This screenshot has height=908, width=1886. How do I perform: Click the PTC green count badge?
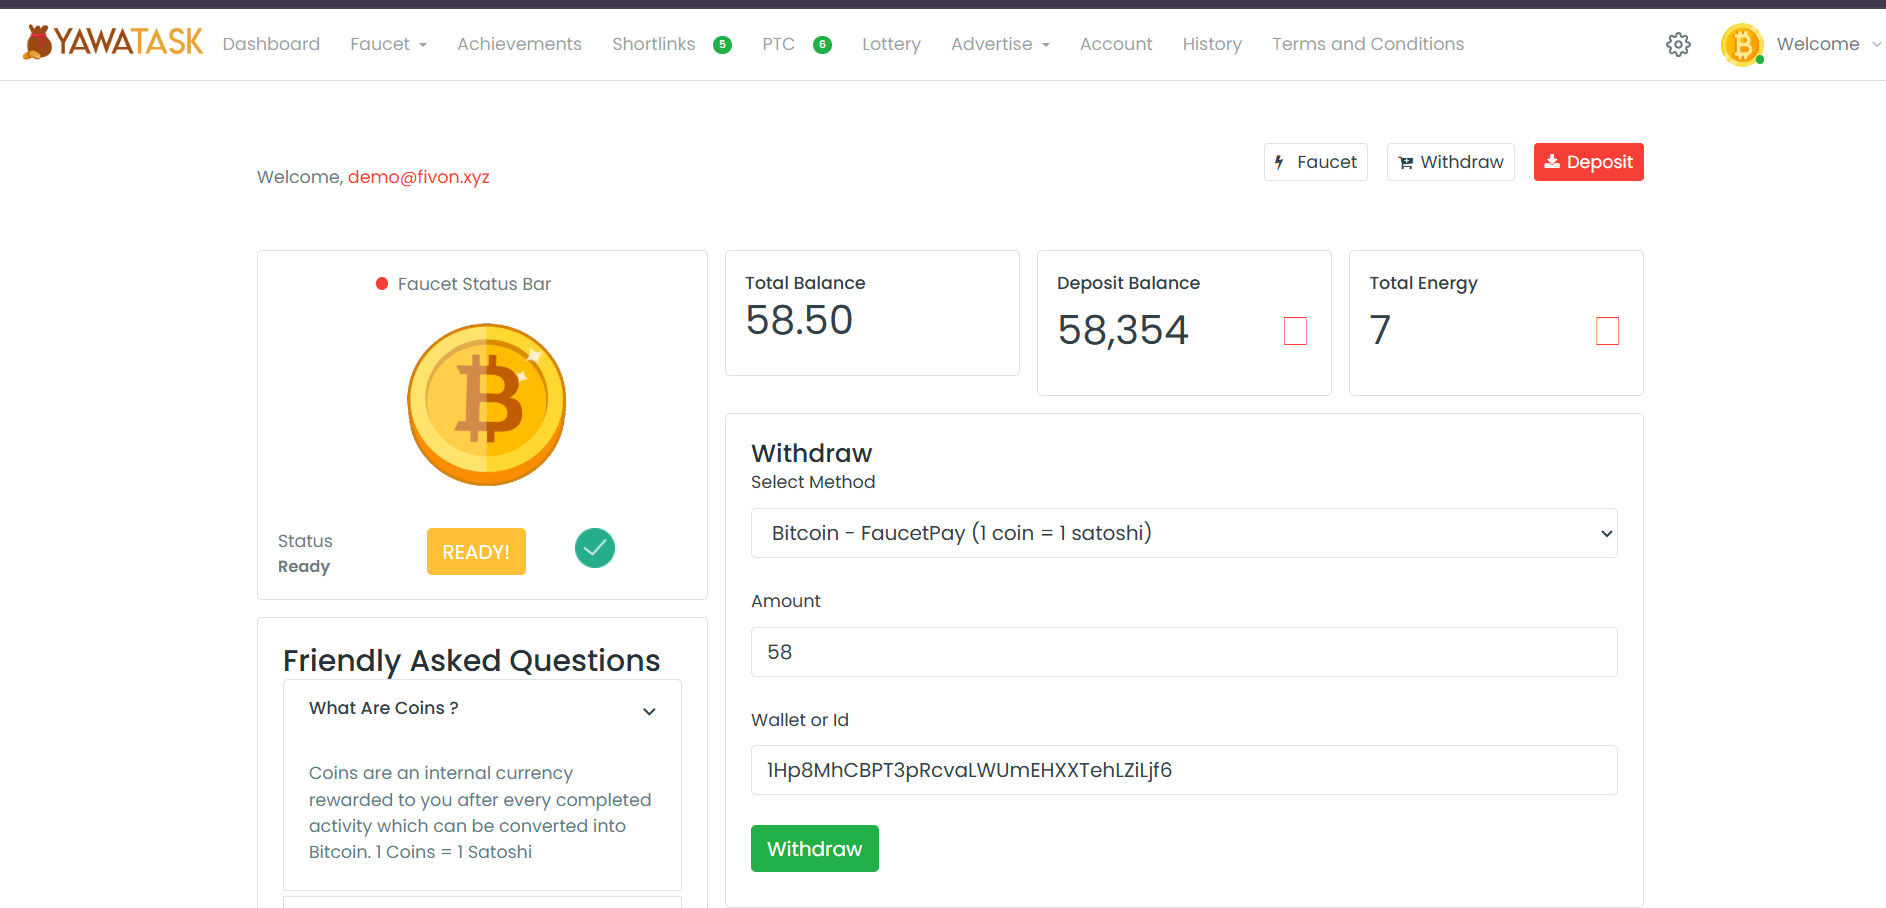pos(822,45)
